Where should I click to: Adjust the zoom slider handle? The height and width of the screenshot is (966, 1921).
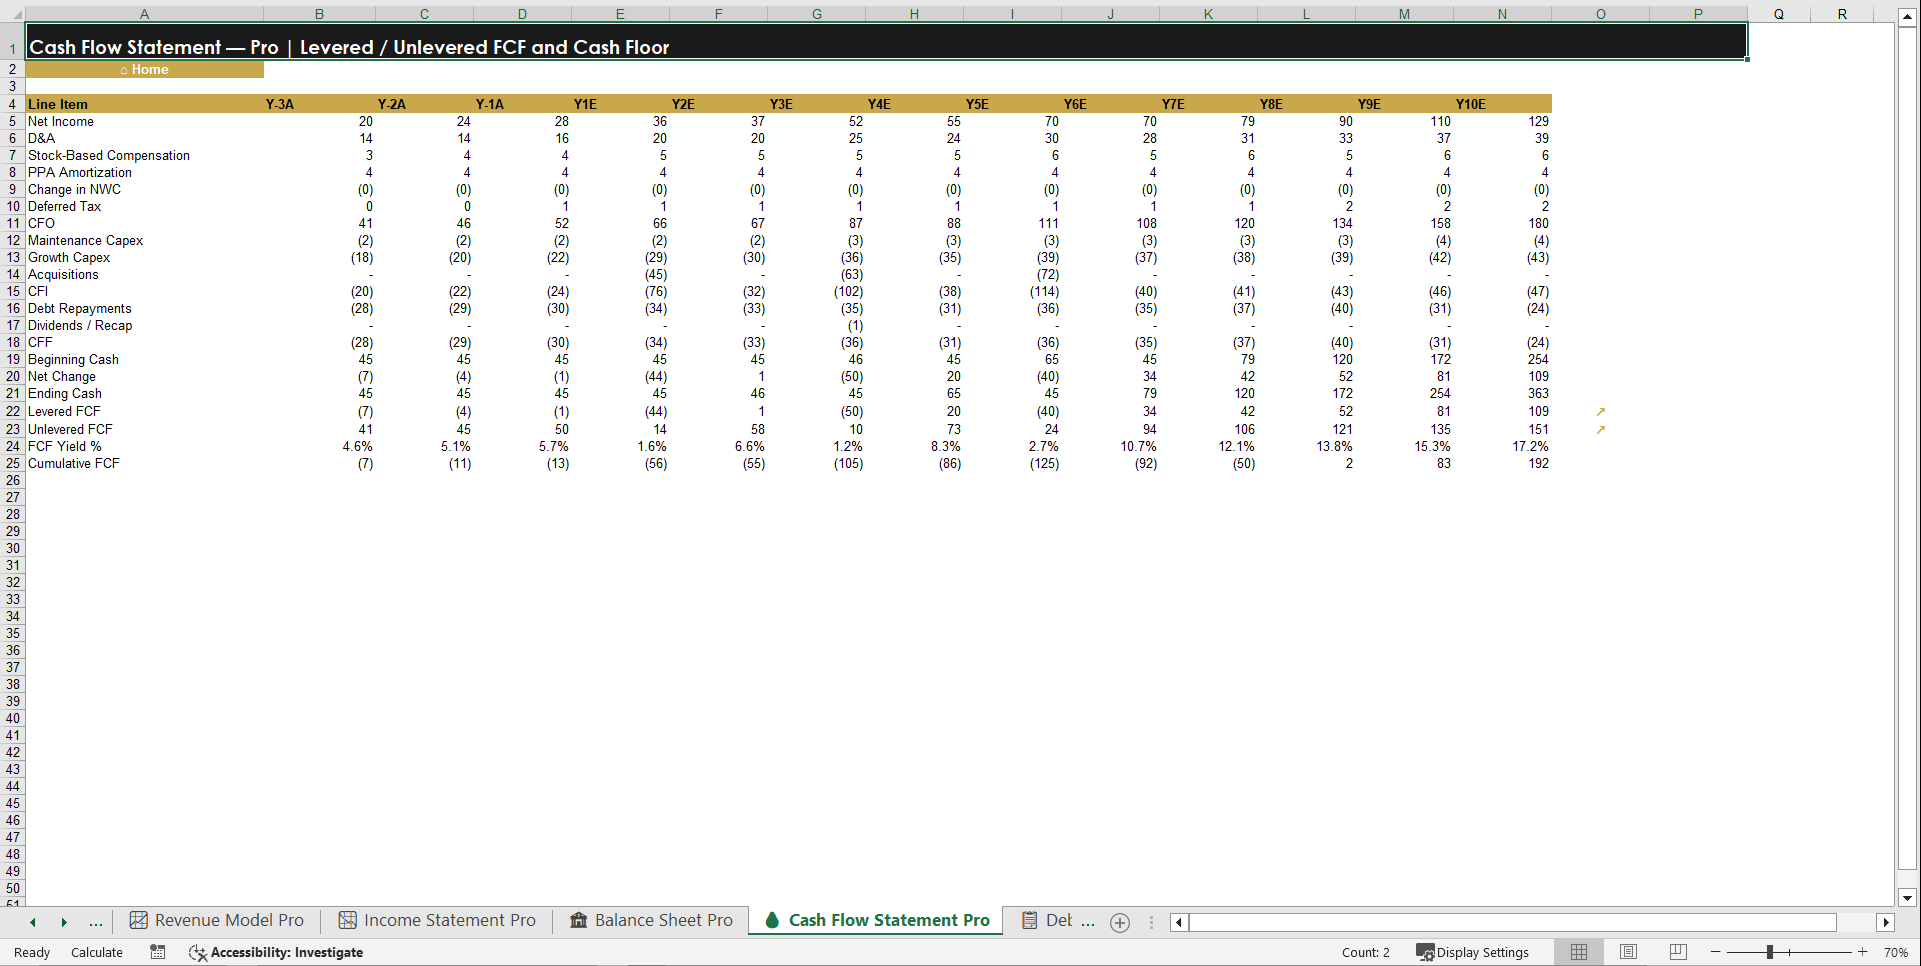pos(1769,952)
